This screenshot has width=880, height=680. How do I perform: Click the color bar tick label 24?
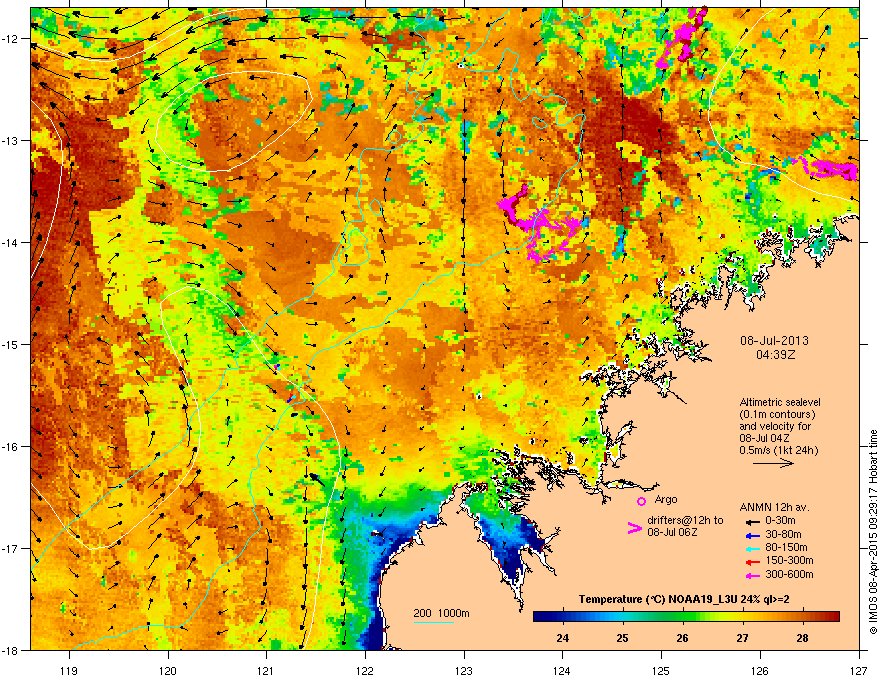(x=562, y=638)
